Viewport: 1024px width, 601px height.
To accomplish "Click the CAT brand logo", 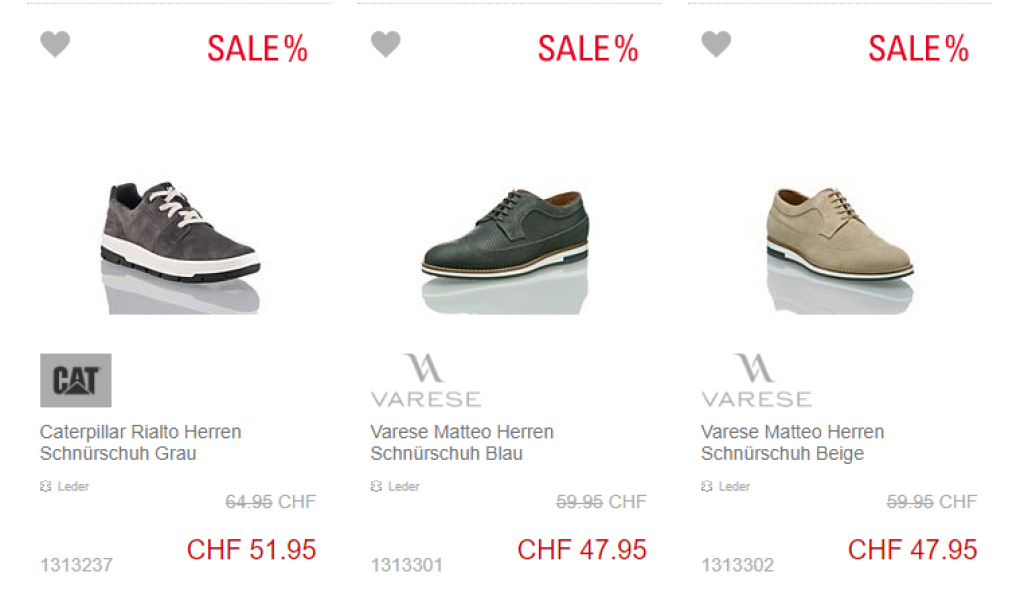I will point(76,380).
